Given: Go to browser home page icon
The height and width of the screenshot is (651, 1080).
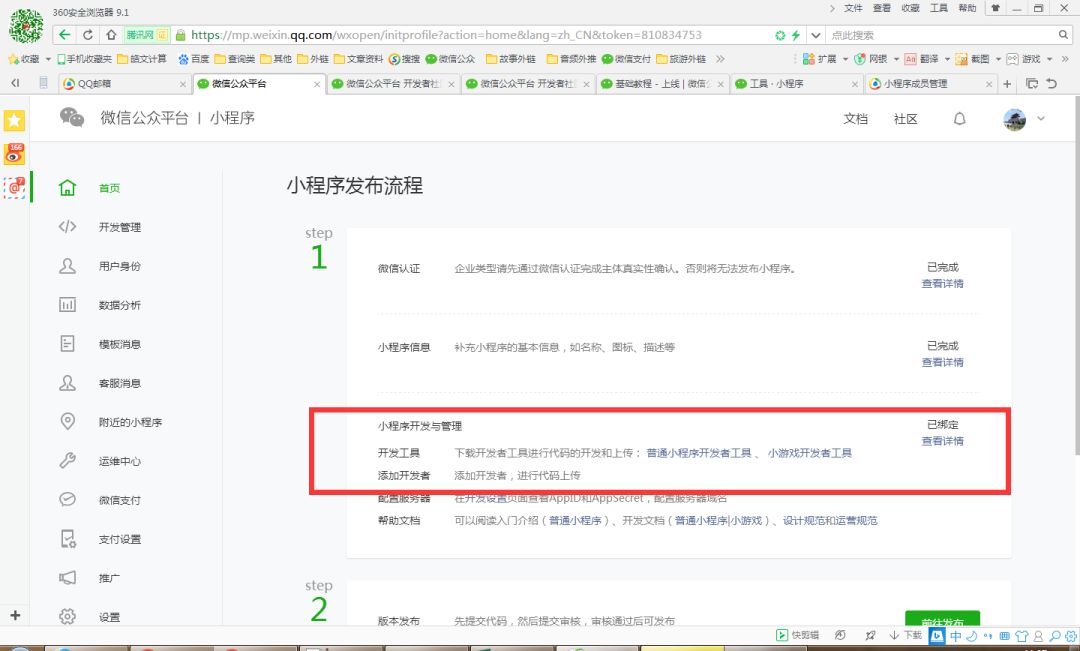Looking at the screenshot, I should point(111,34).
